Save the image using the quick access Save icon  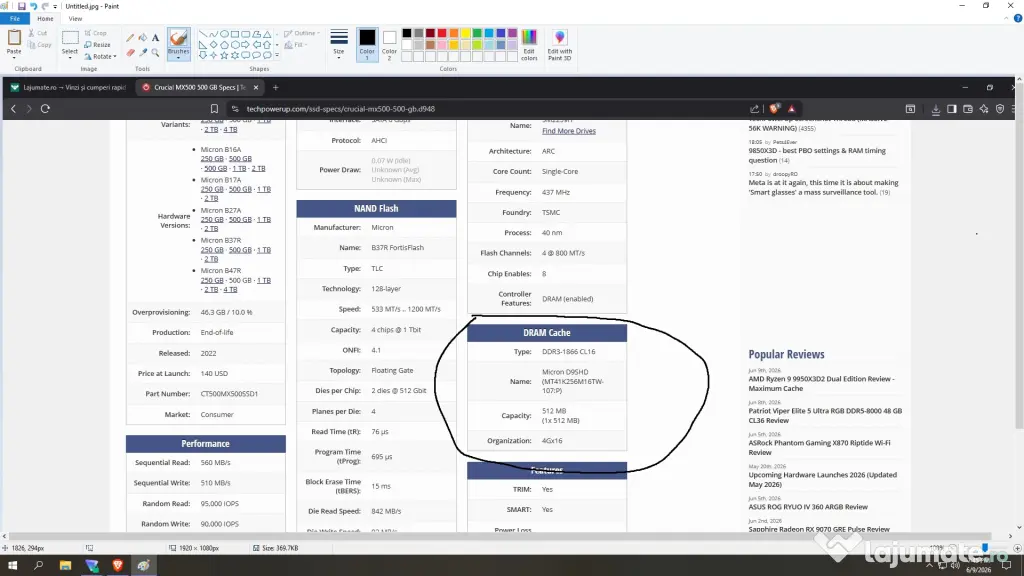[x=21, y=6]
